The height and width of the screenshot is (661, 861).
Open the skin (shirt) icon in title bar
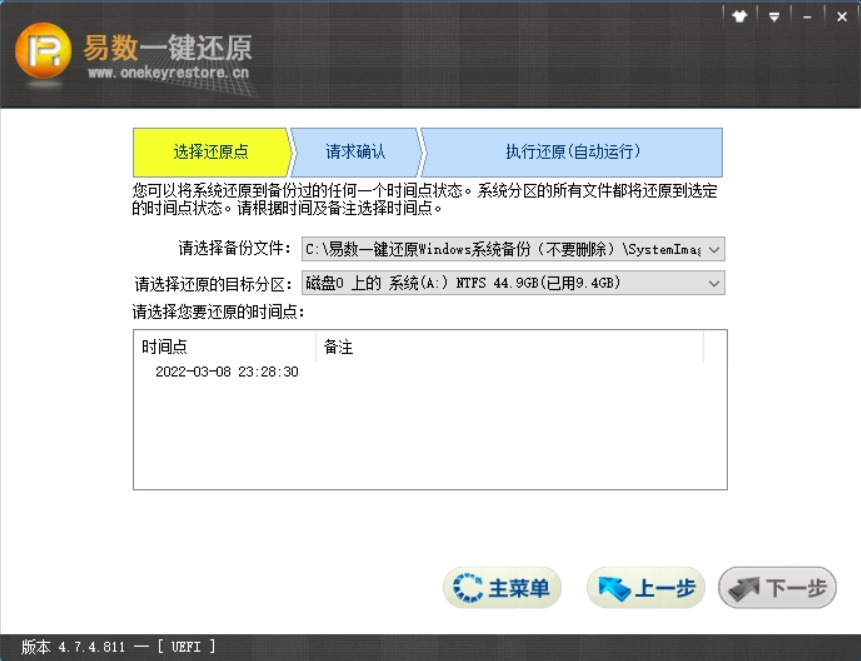(740, 16)
